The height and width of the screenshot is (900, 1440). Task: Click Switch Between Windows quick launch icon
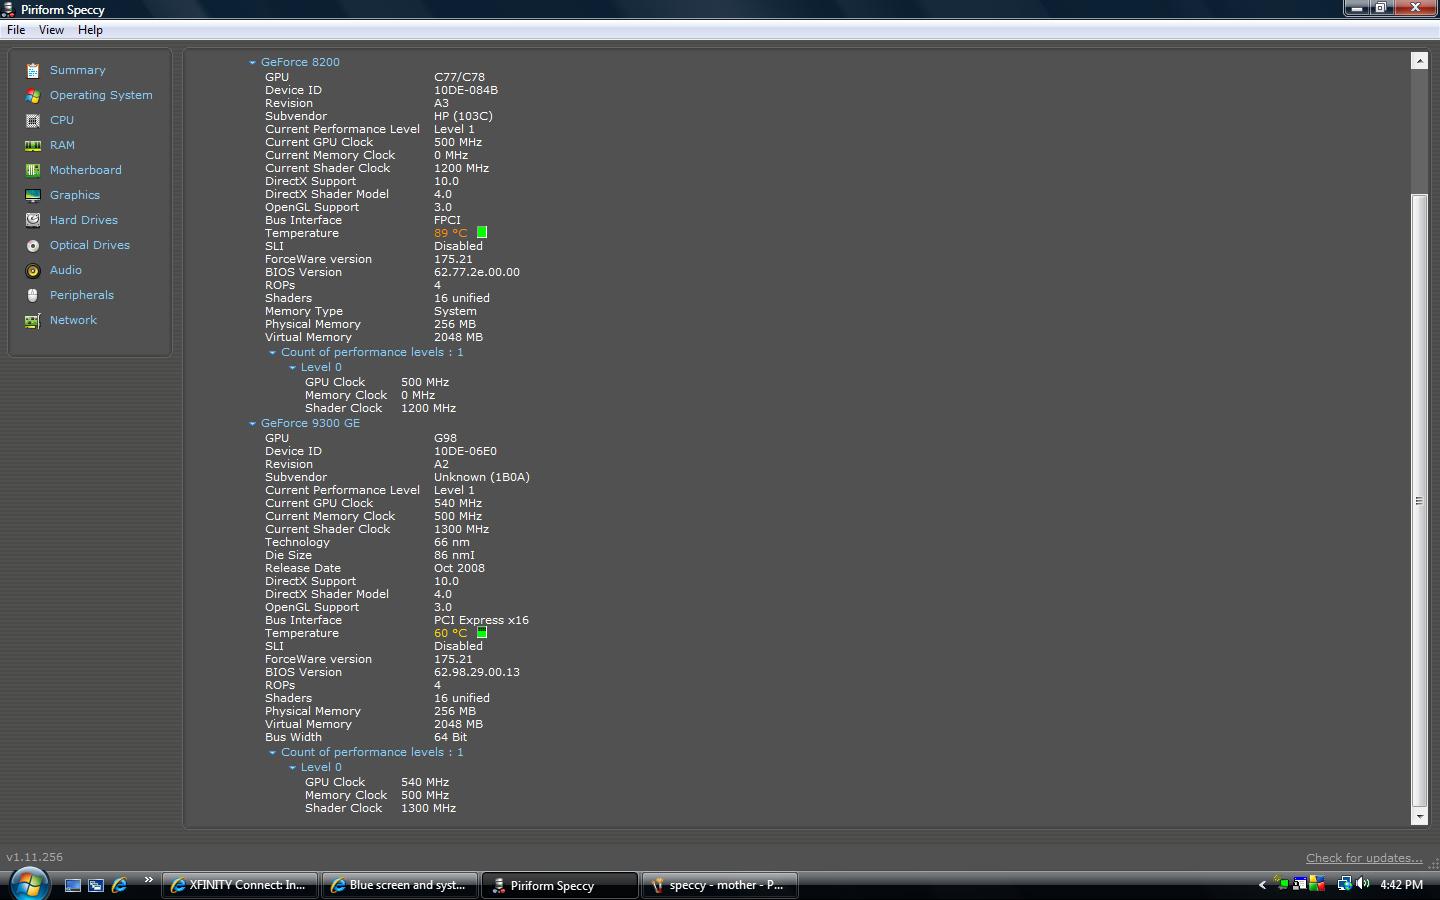(x=96, y=885)
